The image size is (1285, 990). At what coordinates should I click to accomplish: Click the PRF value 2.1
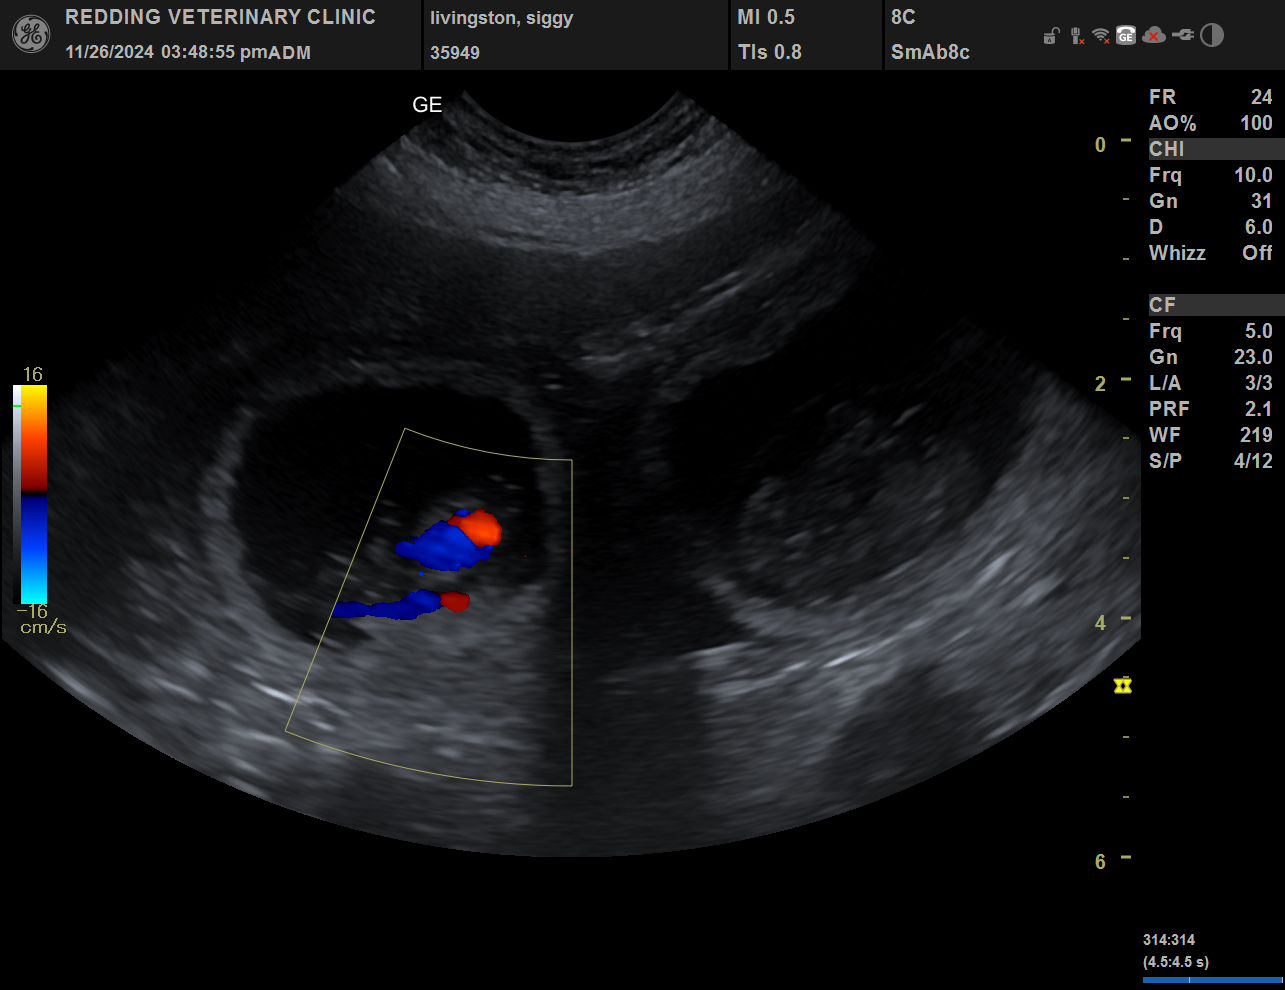[x=1258, y=409]
